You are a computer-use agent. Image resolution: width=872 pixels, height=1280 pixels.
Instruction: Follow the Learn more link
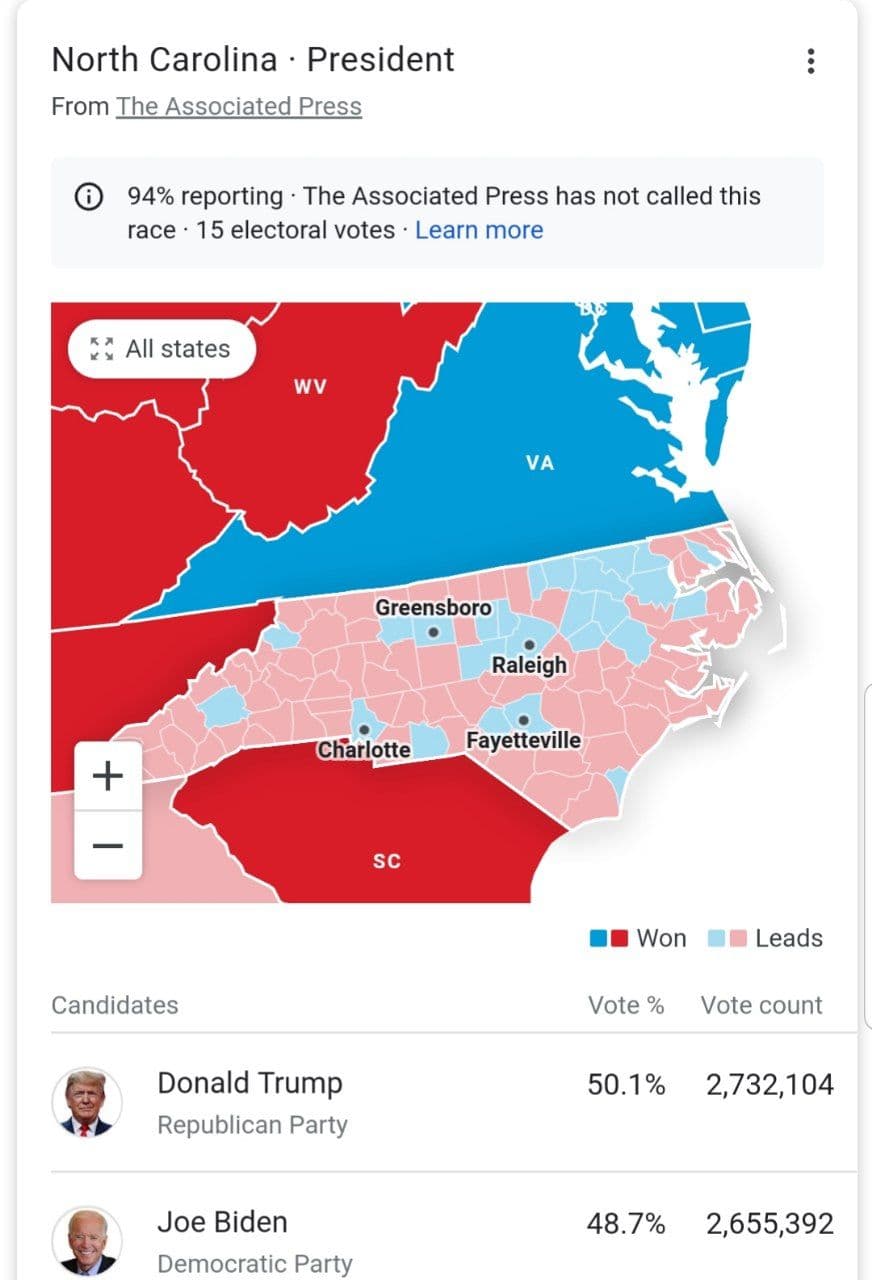479,230
